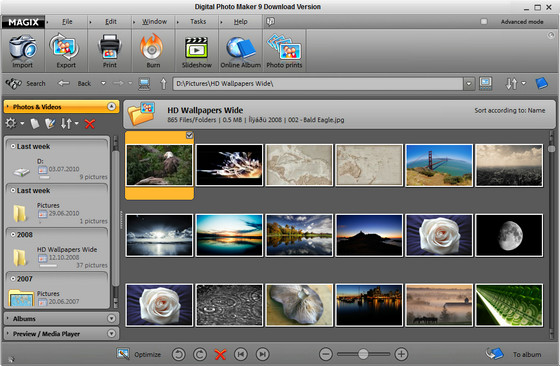Screen dimensions: 560x366
Task: Click the blue book icon at top right
Action: [x=542, y=83]
